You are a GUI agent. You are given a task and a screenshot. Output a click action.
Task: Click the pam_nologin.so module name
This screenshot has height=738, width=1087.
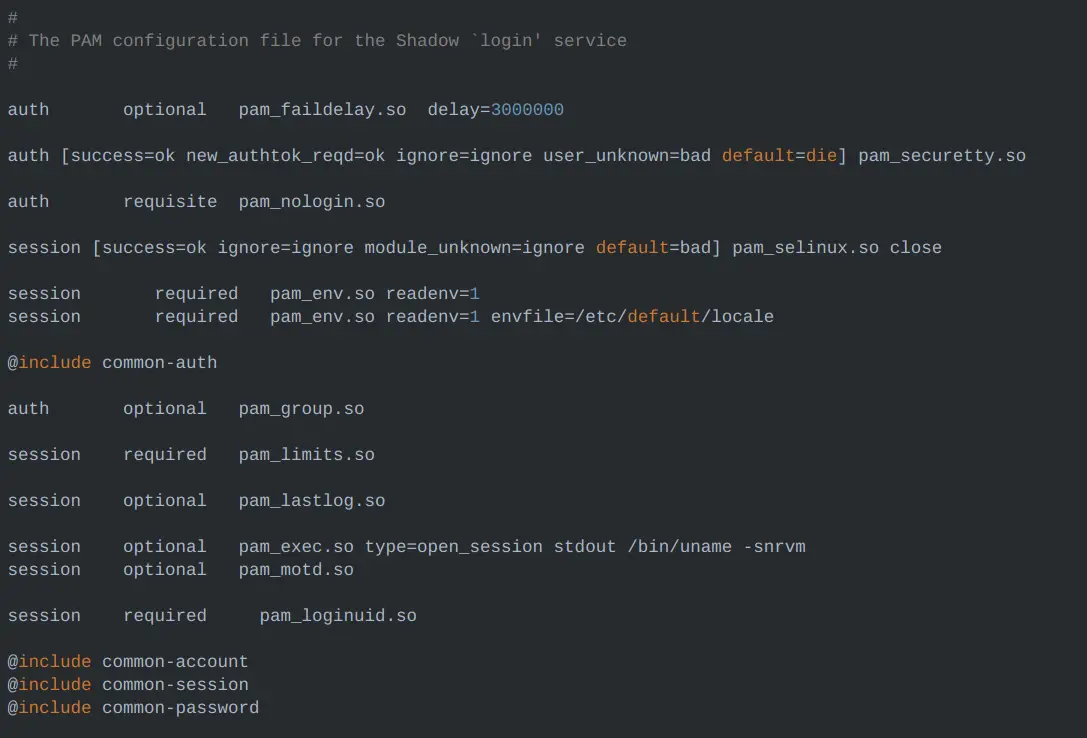(312, 202)
